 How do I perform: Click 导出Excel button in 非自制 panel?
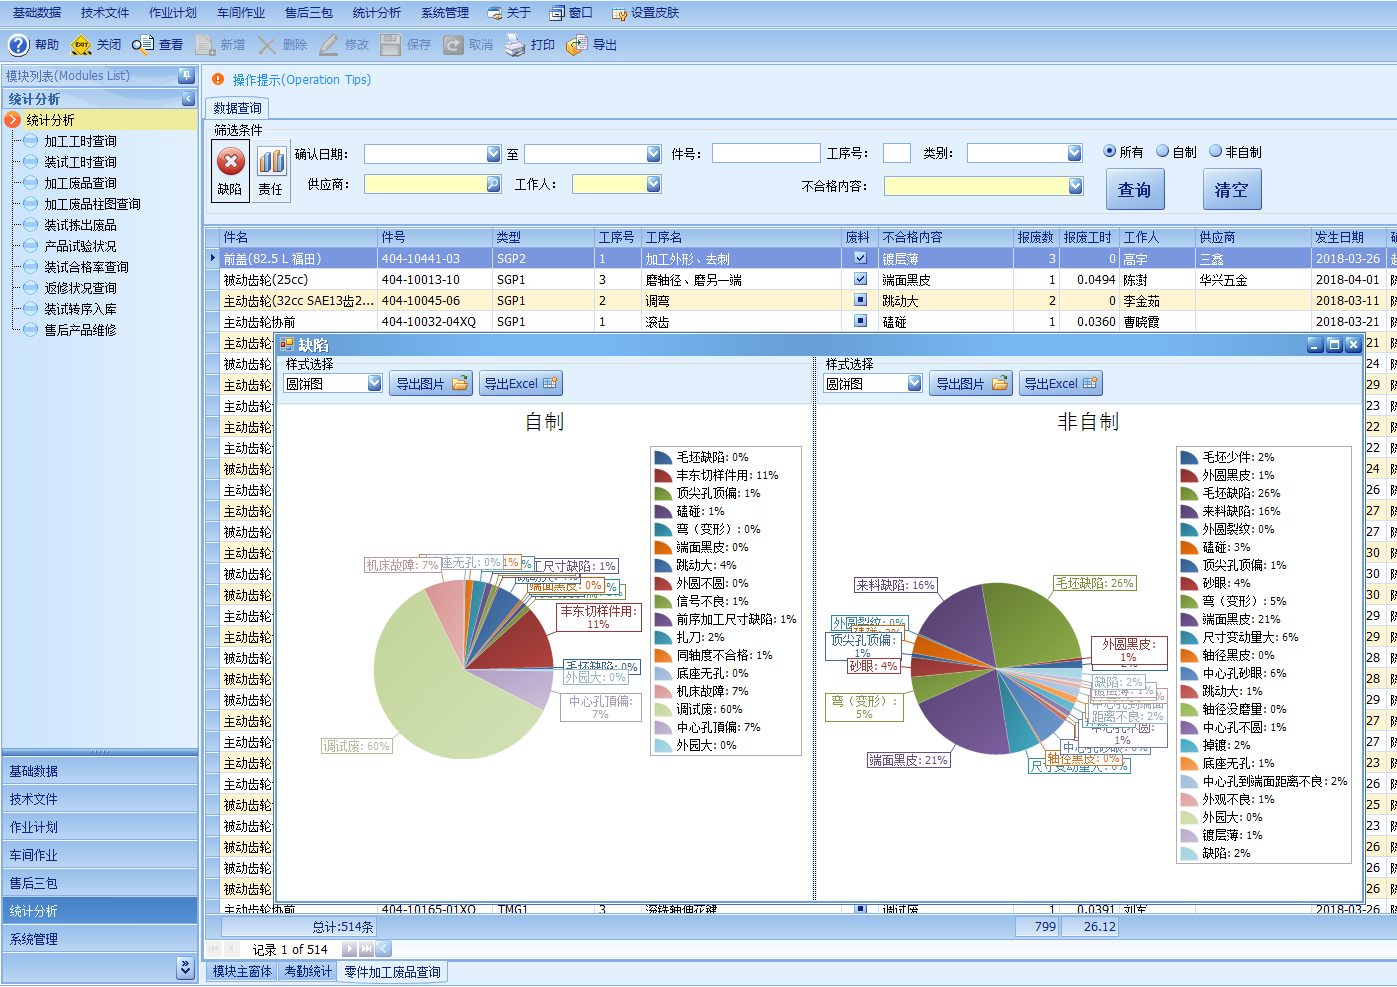click(1060, 383)
